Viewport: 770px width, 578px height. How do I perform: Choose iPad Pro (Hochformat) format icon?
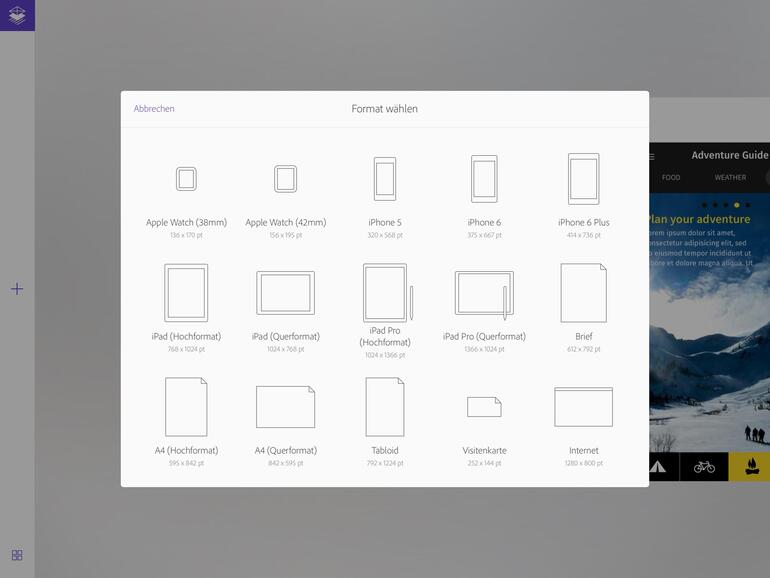tap(388, 293)
